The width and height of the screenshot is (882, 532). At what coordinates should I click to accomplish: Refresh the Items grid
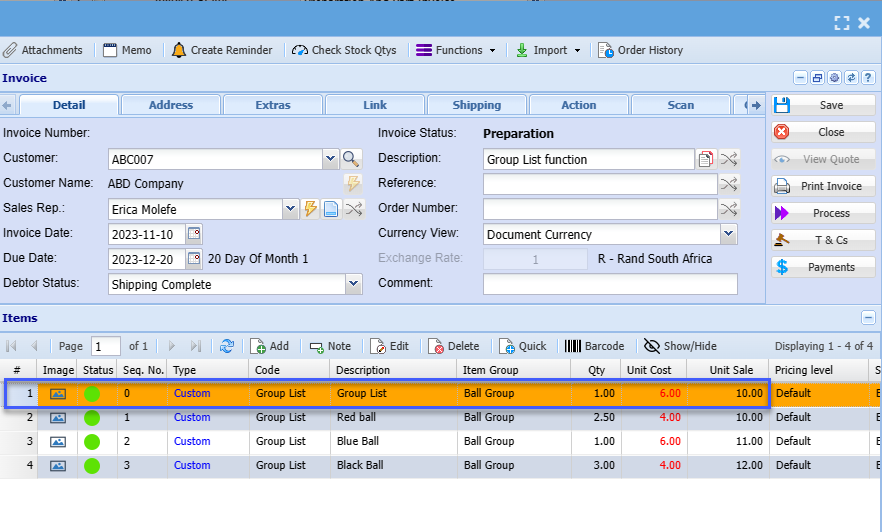coord(227,346)
